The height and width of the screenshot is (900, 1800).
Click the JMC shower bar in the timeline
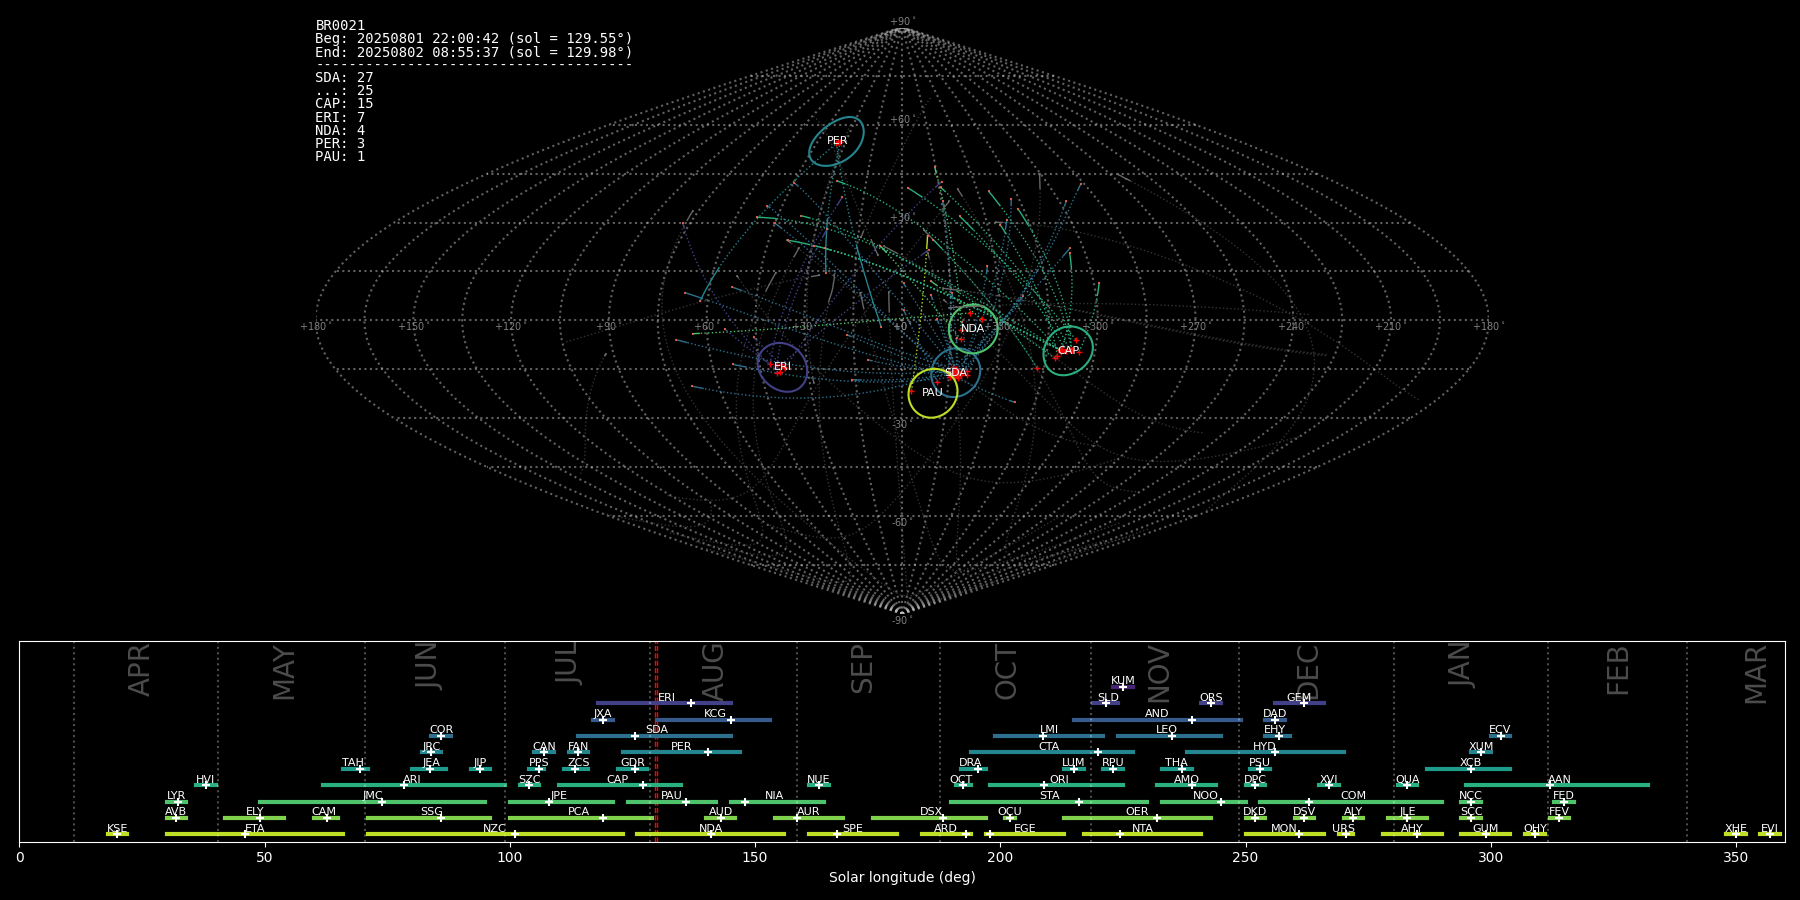pos(372,802)
